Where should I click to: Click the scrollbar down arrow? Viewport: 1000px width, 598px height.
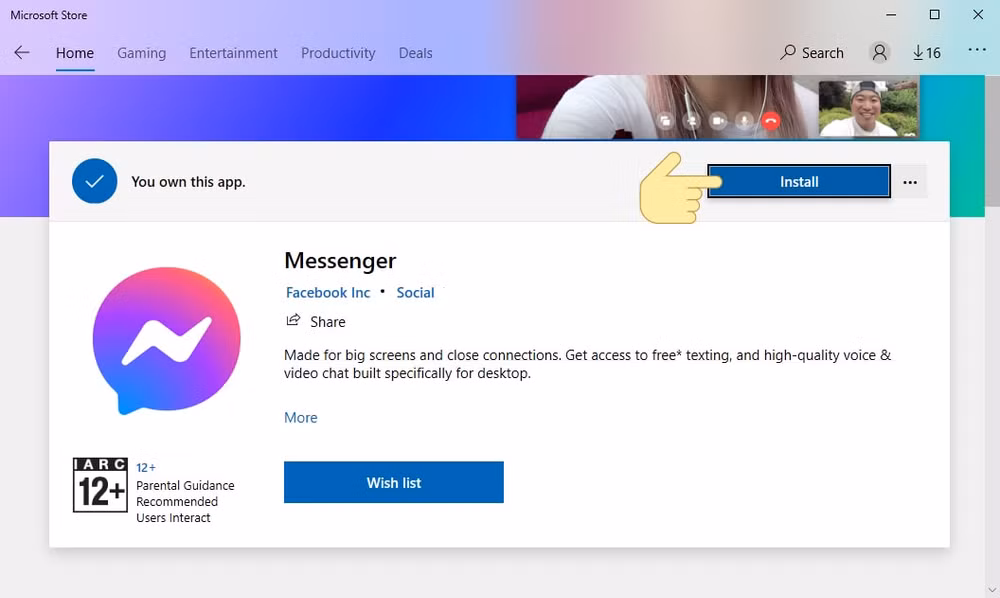992,590
